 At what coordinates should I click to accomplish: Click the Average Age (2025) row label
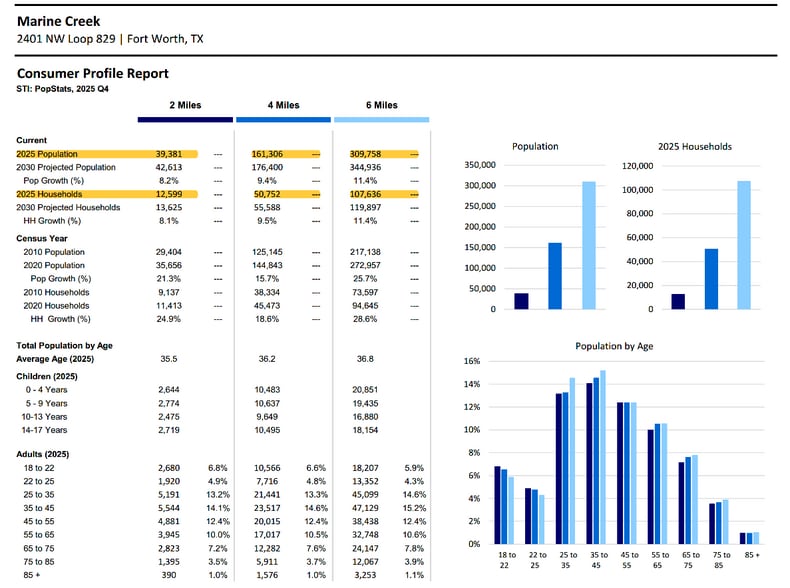55,359
